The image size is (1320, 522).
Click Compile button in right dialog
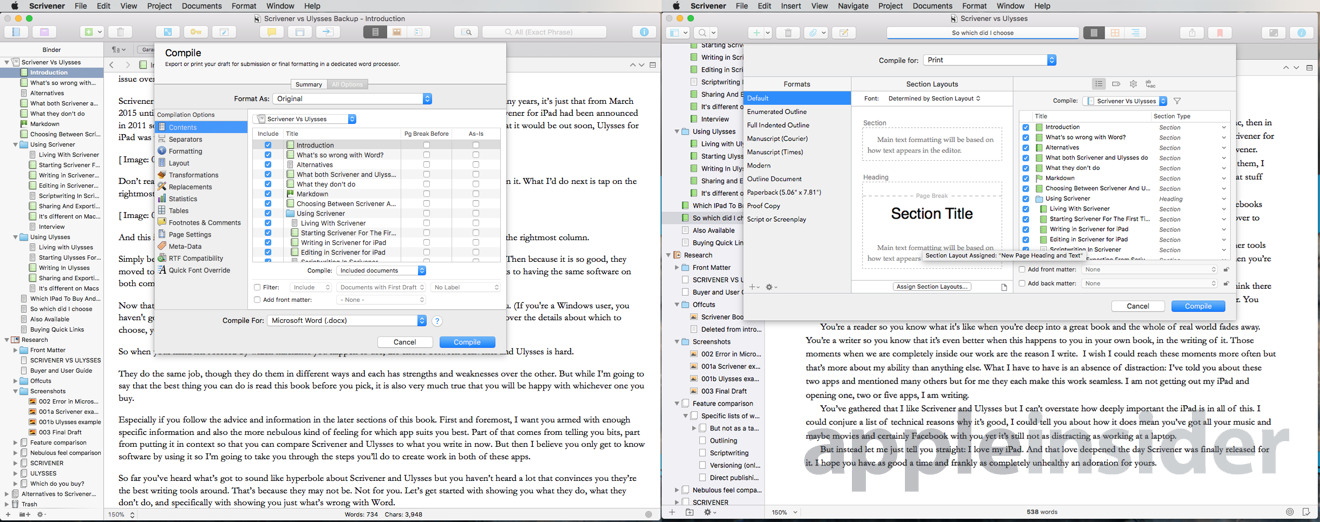1198,306
